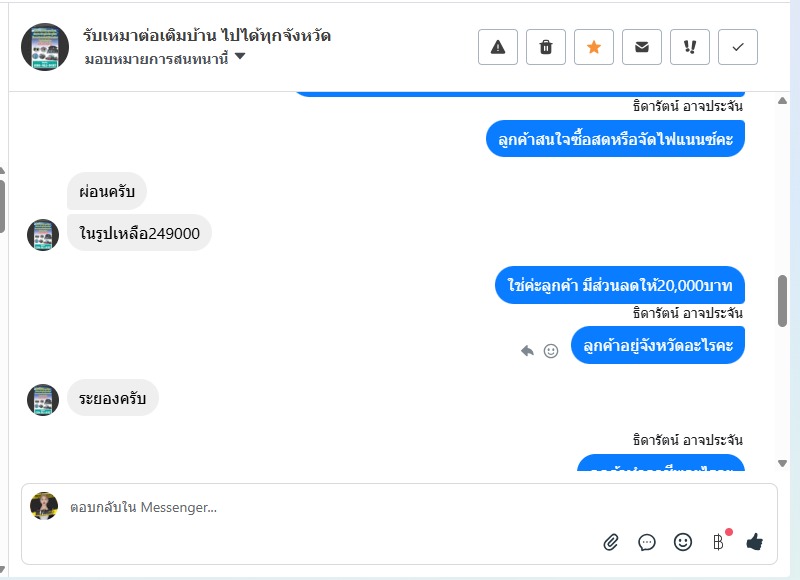The height and width of the screenshot is (580, 800).
Task: Open the emoji picker in the reply box
Action: [x=683, y=542]
